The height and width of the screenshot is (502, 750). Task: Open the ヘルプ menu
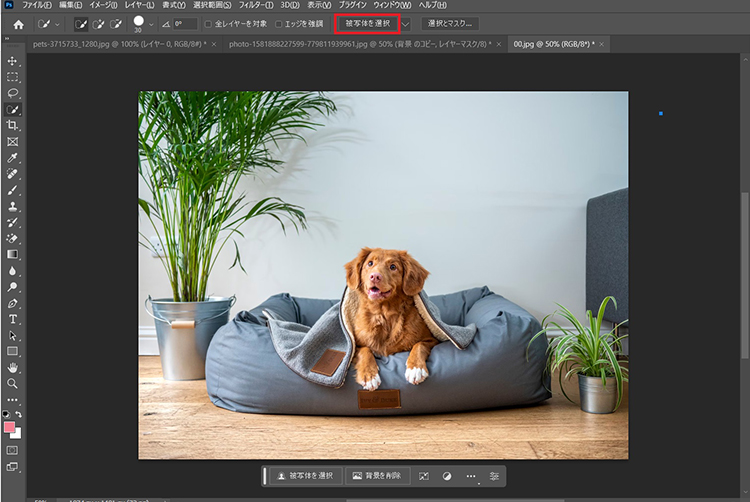432,5
